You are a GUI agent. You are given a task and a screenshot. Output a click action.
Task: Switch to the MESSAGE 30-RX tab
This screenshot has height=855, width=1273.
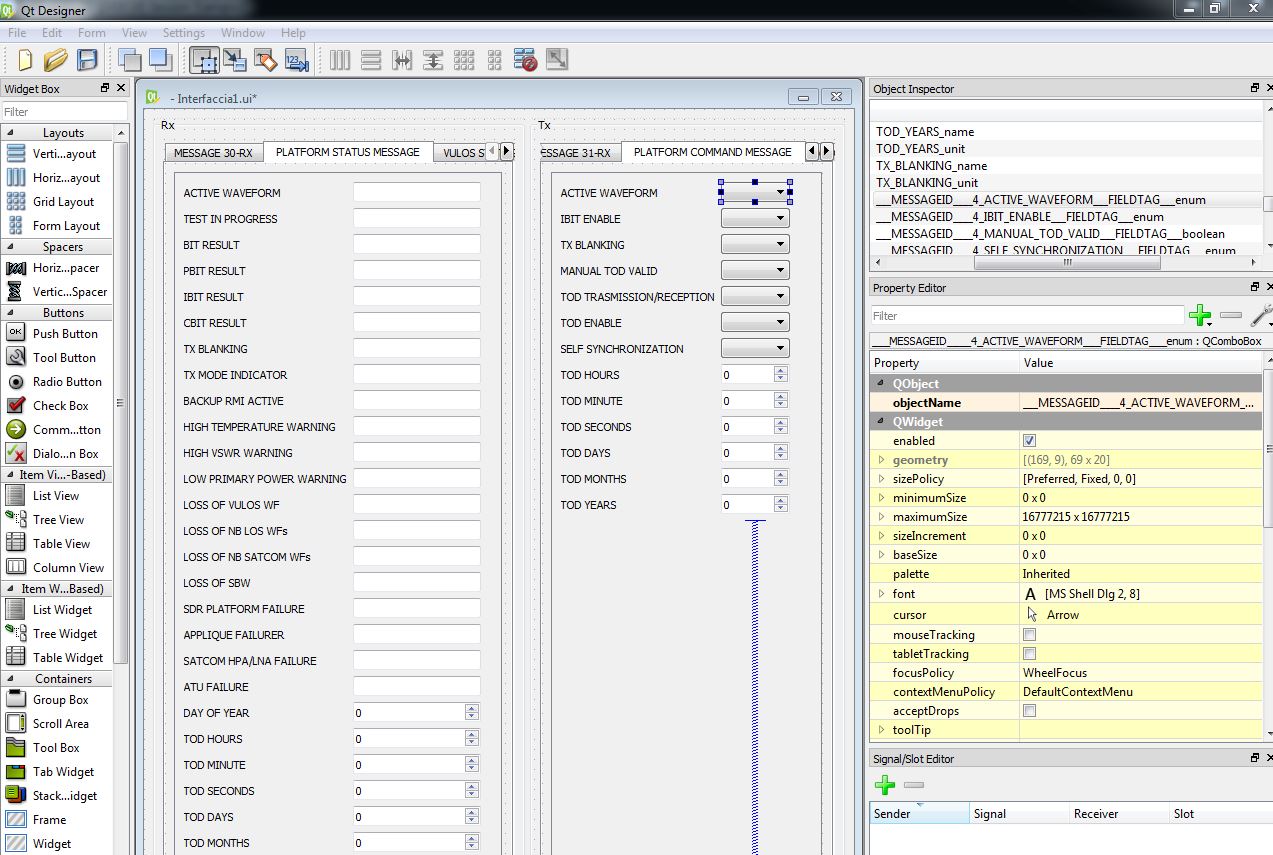tap(213, 153)
